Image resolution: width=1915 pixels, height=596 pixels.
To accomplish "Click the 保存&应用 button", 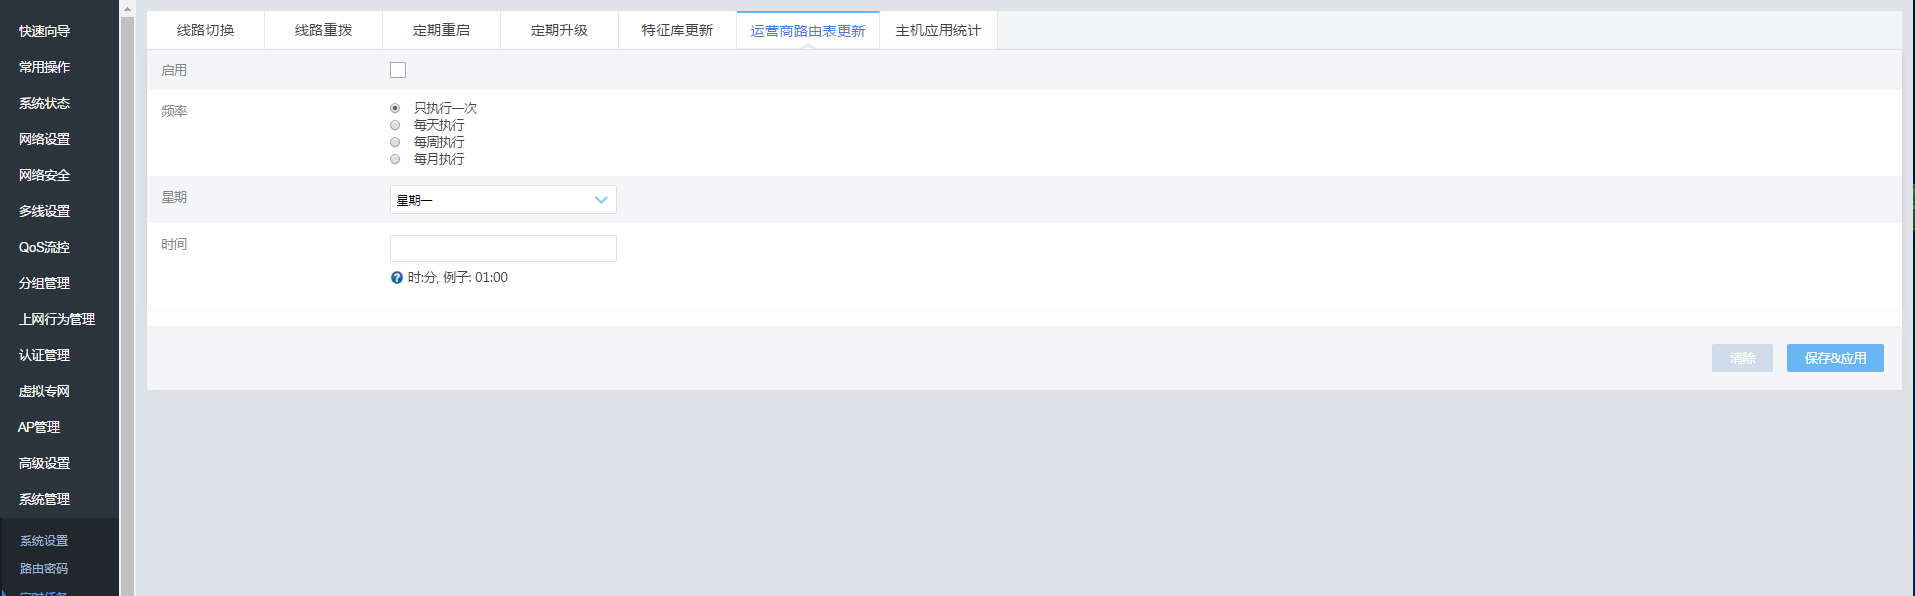I will tap(1834, 358).
